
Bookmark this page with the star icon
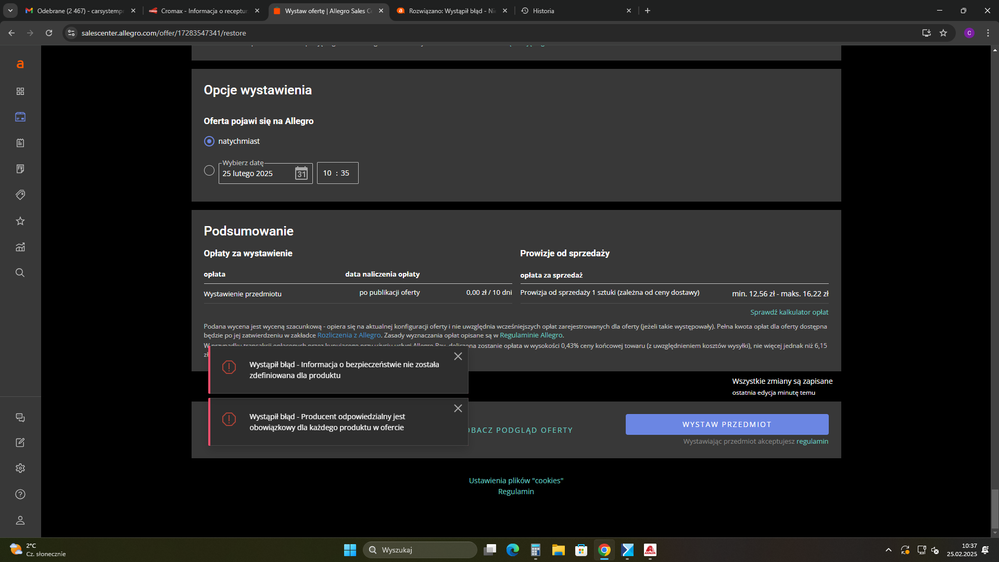point(943,33)
